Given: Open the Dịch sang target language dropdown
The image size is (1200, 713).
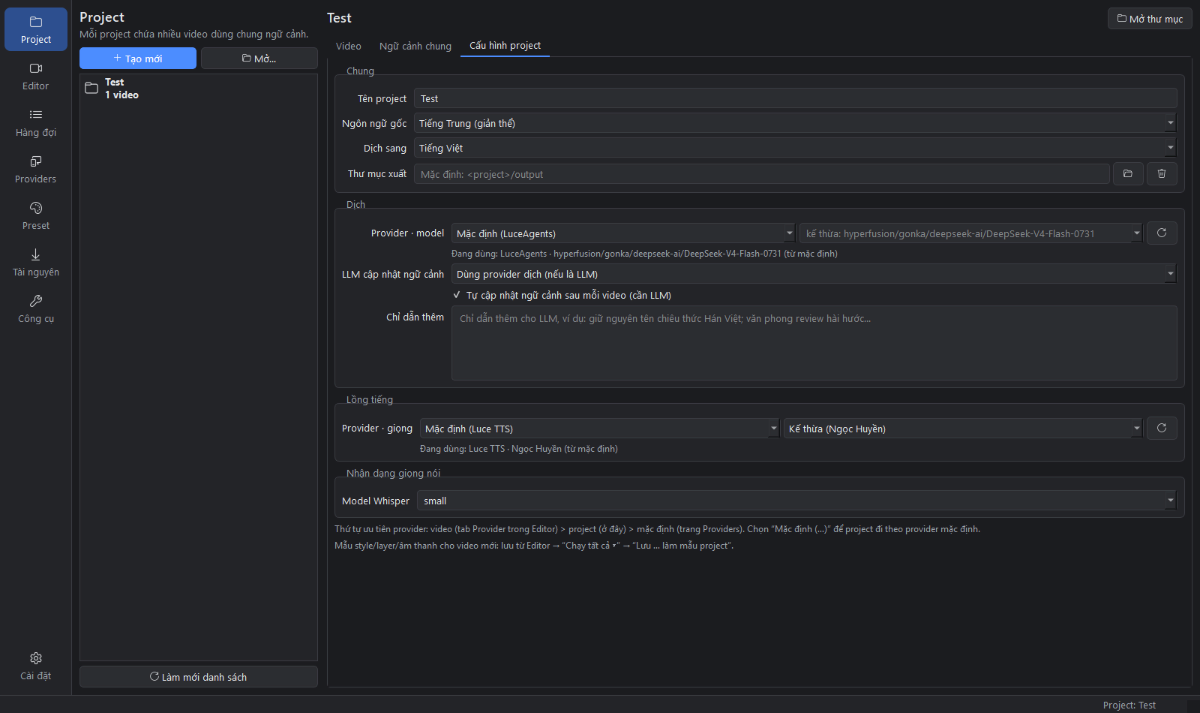Looking at the screenshot, I should pyautogui.click(x=795, y=148).
